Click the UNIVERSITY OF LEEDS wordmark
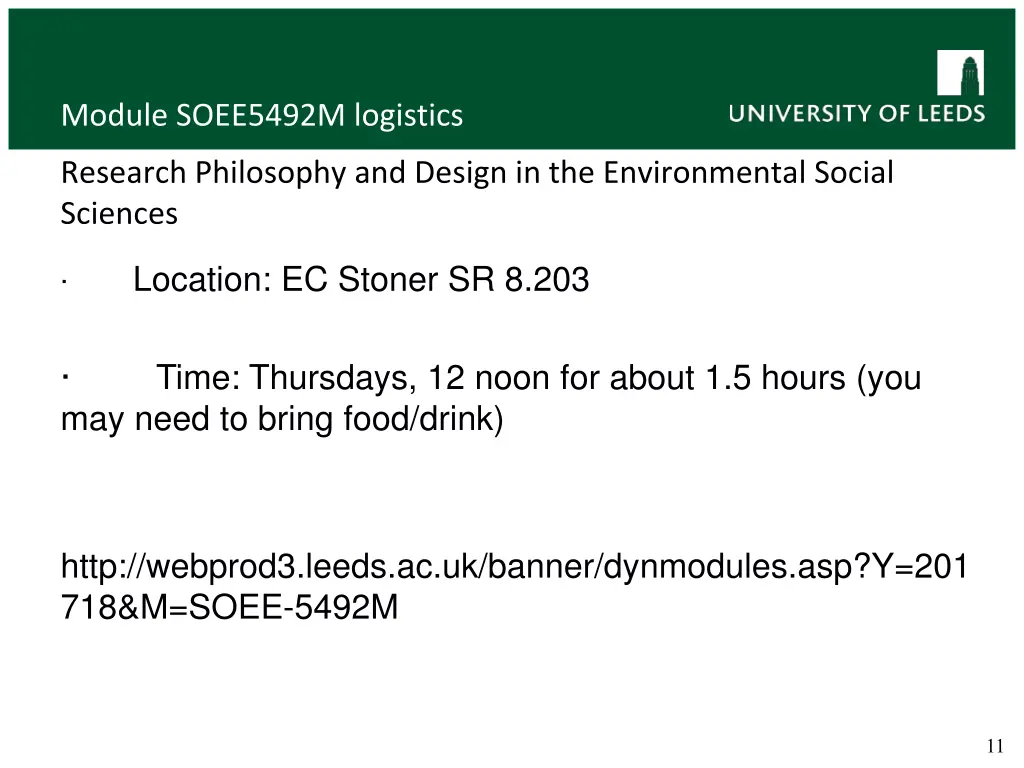The image size is (1024, 768). 856,114
